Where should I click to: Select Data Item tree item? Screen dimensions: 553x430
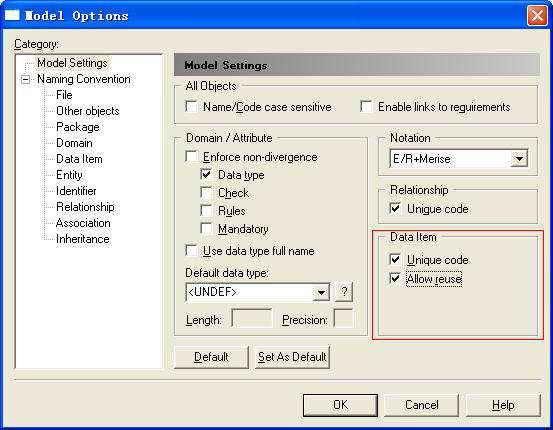coord(79,159)
